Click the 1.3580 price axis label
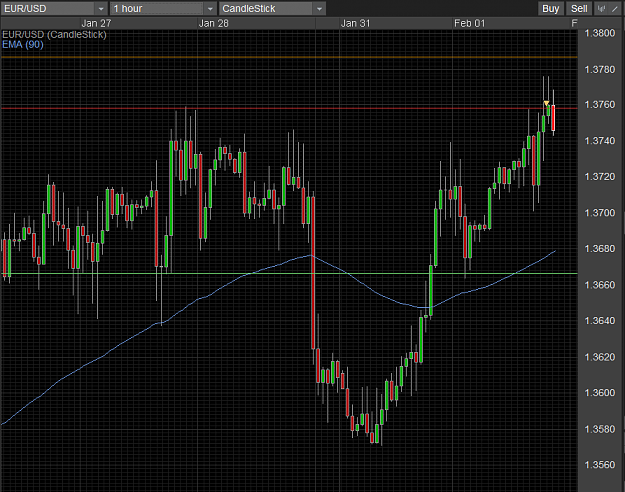 click(x=599, y=429)
